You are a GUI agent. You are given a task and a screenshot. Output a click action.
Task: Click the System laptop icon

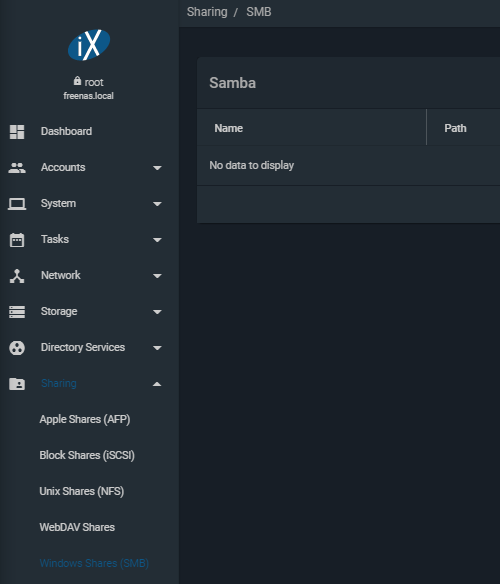[17, 204]
